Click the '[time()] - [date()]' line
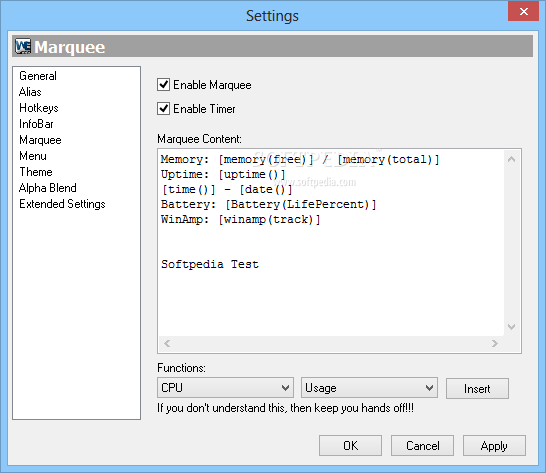Screen dimensions: 546x473 pos(227,189)
